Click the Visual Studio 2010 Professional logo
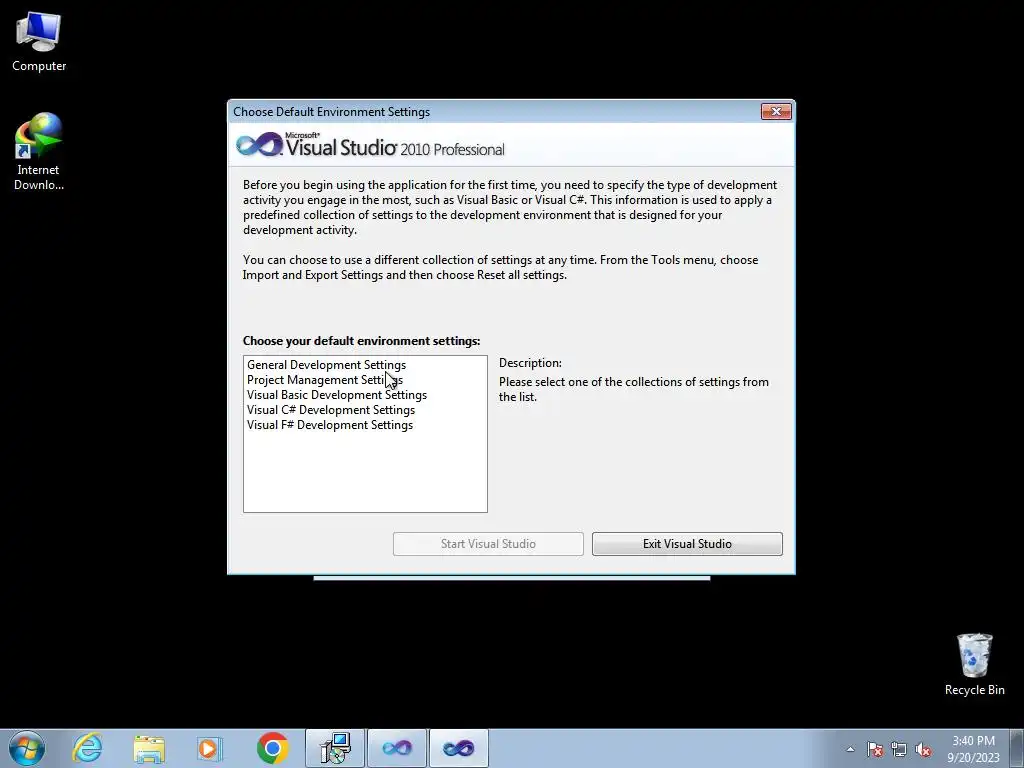The width and height of the screenshot is (1024, 768). tap(370, 146)
